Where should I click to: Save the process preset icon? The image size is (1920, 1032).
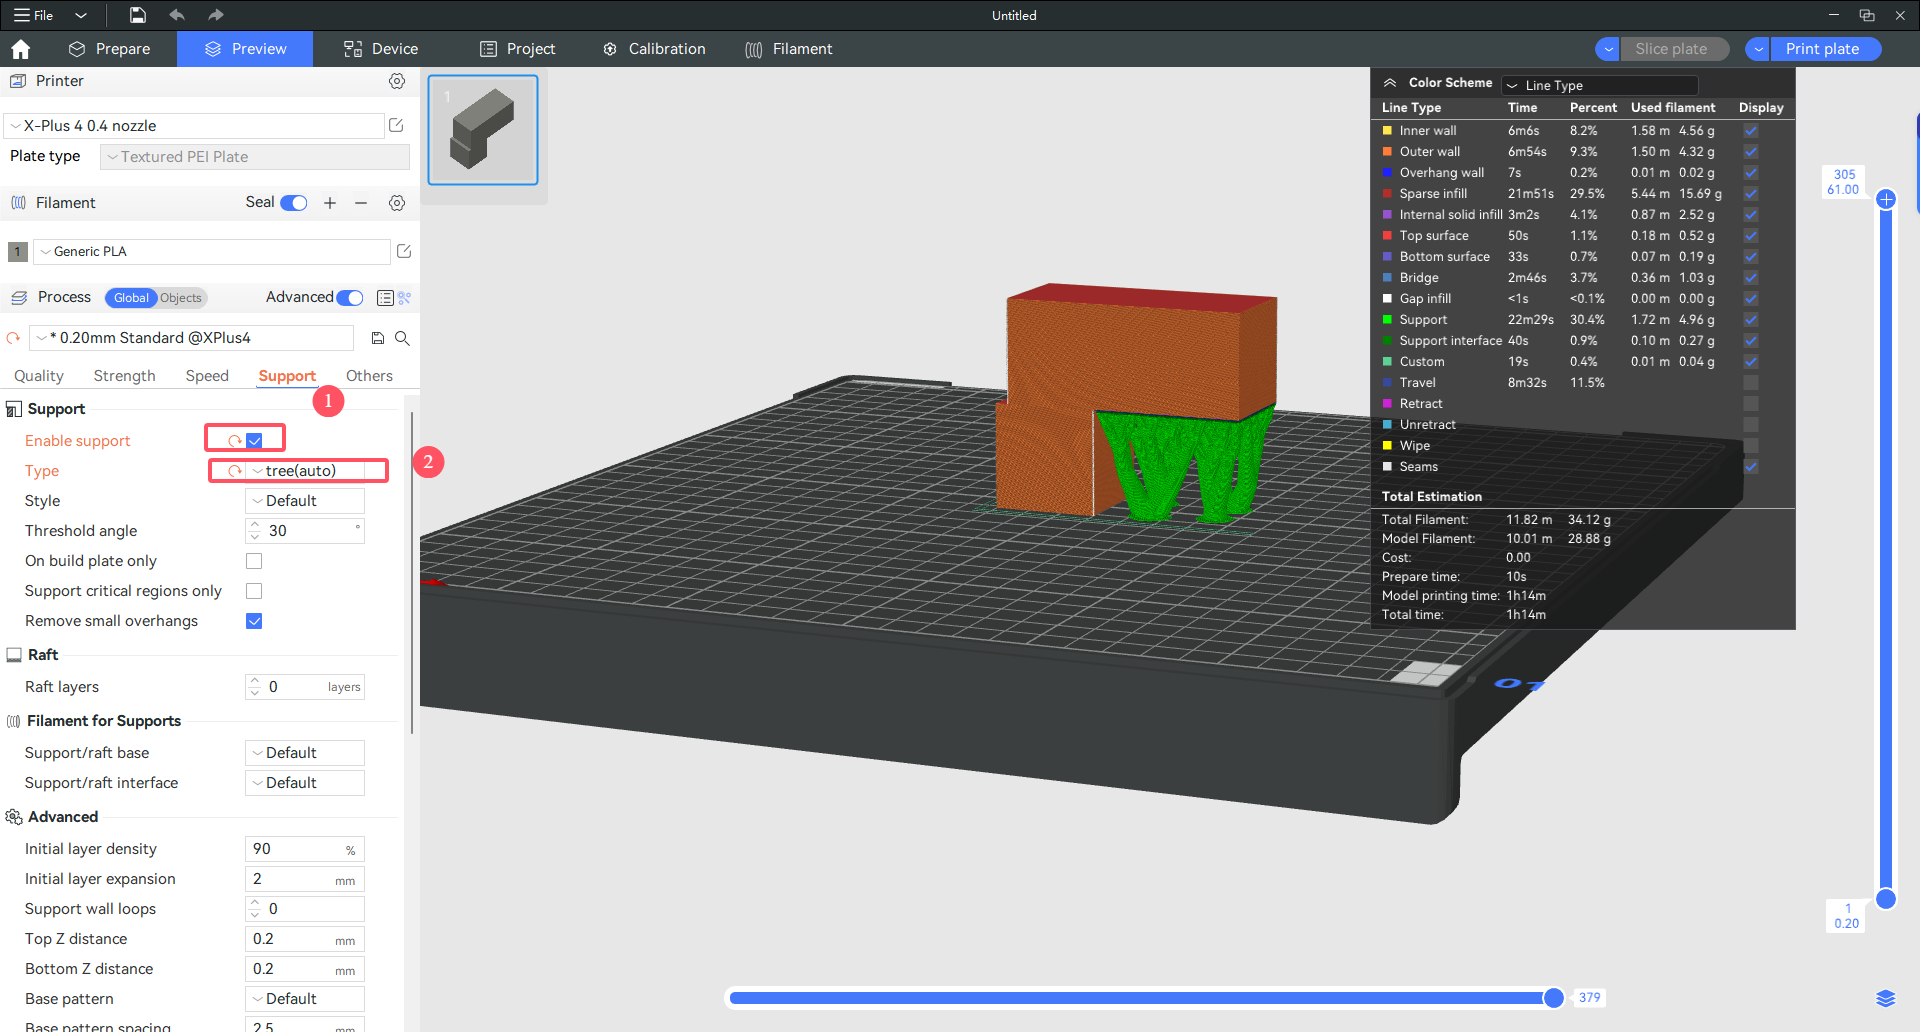click(x=378, y=338)
